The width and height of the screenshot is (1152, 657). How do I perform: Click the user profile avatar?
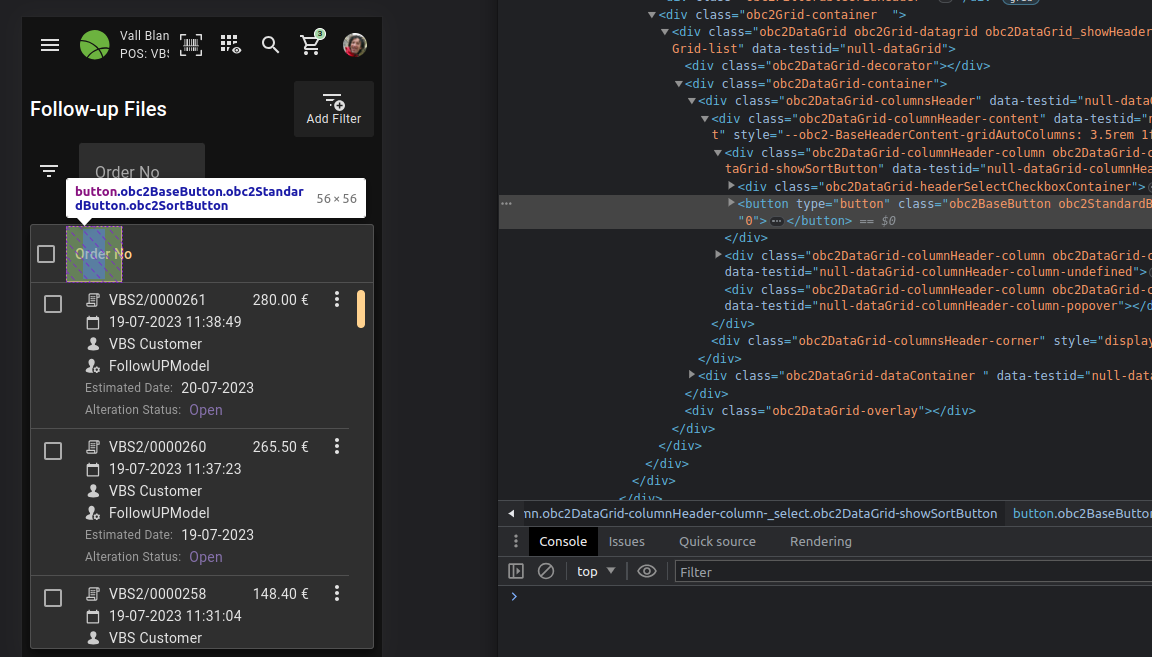(x=355, y=45)
